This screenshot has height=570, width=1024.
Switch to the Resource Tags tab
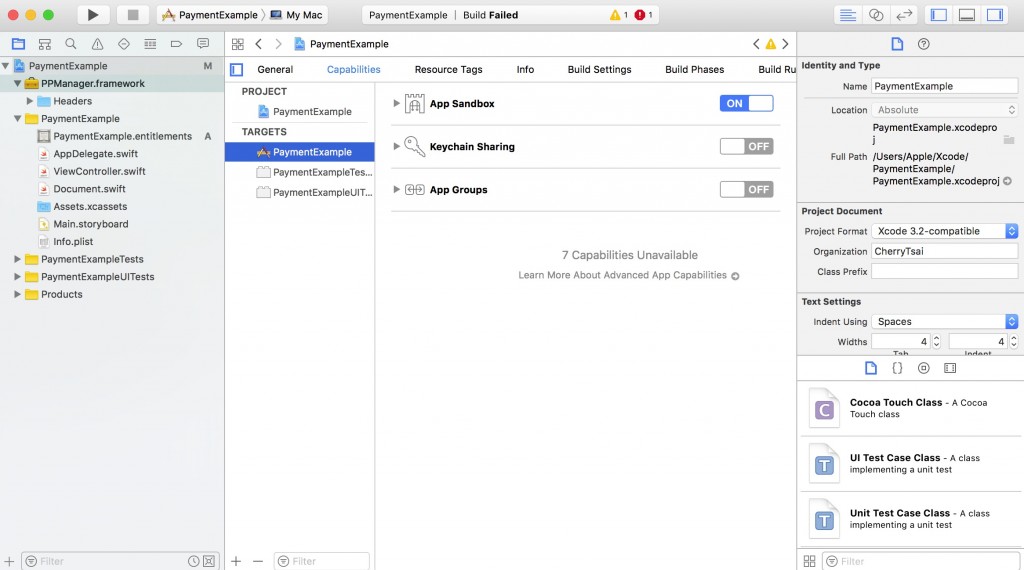448,69
